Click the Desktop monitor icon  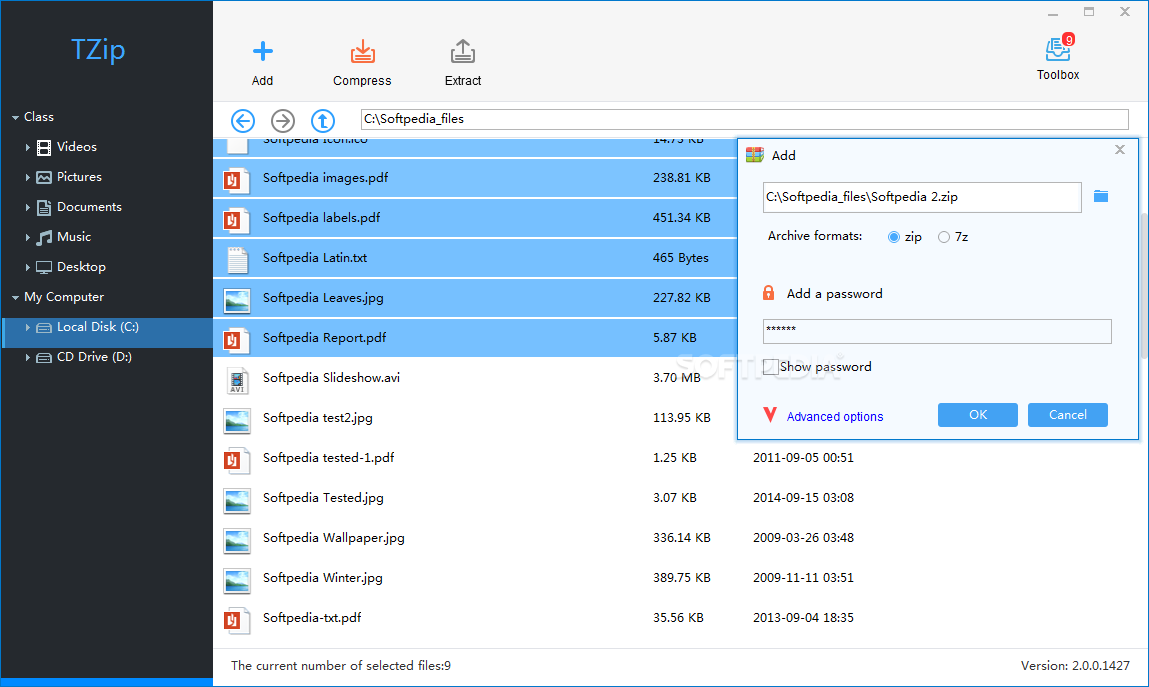[44, 267]
